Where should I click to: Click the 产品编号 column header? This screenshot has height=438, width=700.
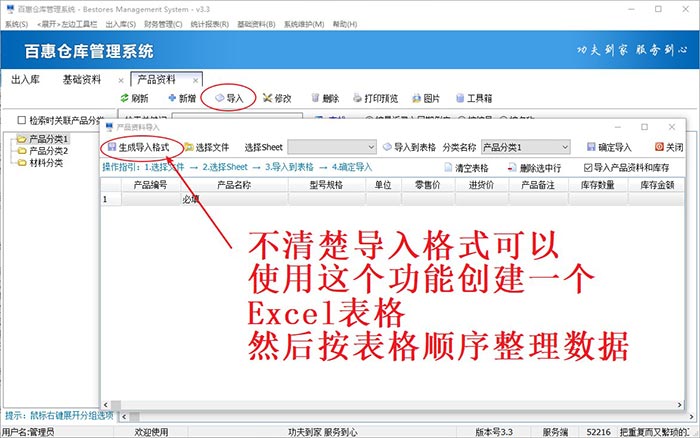(x=150, y=185)
